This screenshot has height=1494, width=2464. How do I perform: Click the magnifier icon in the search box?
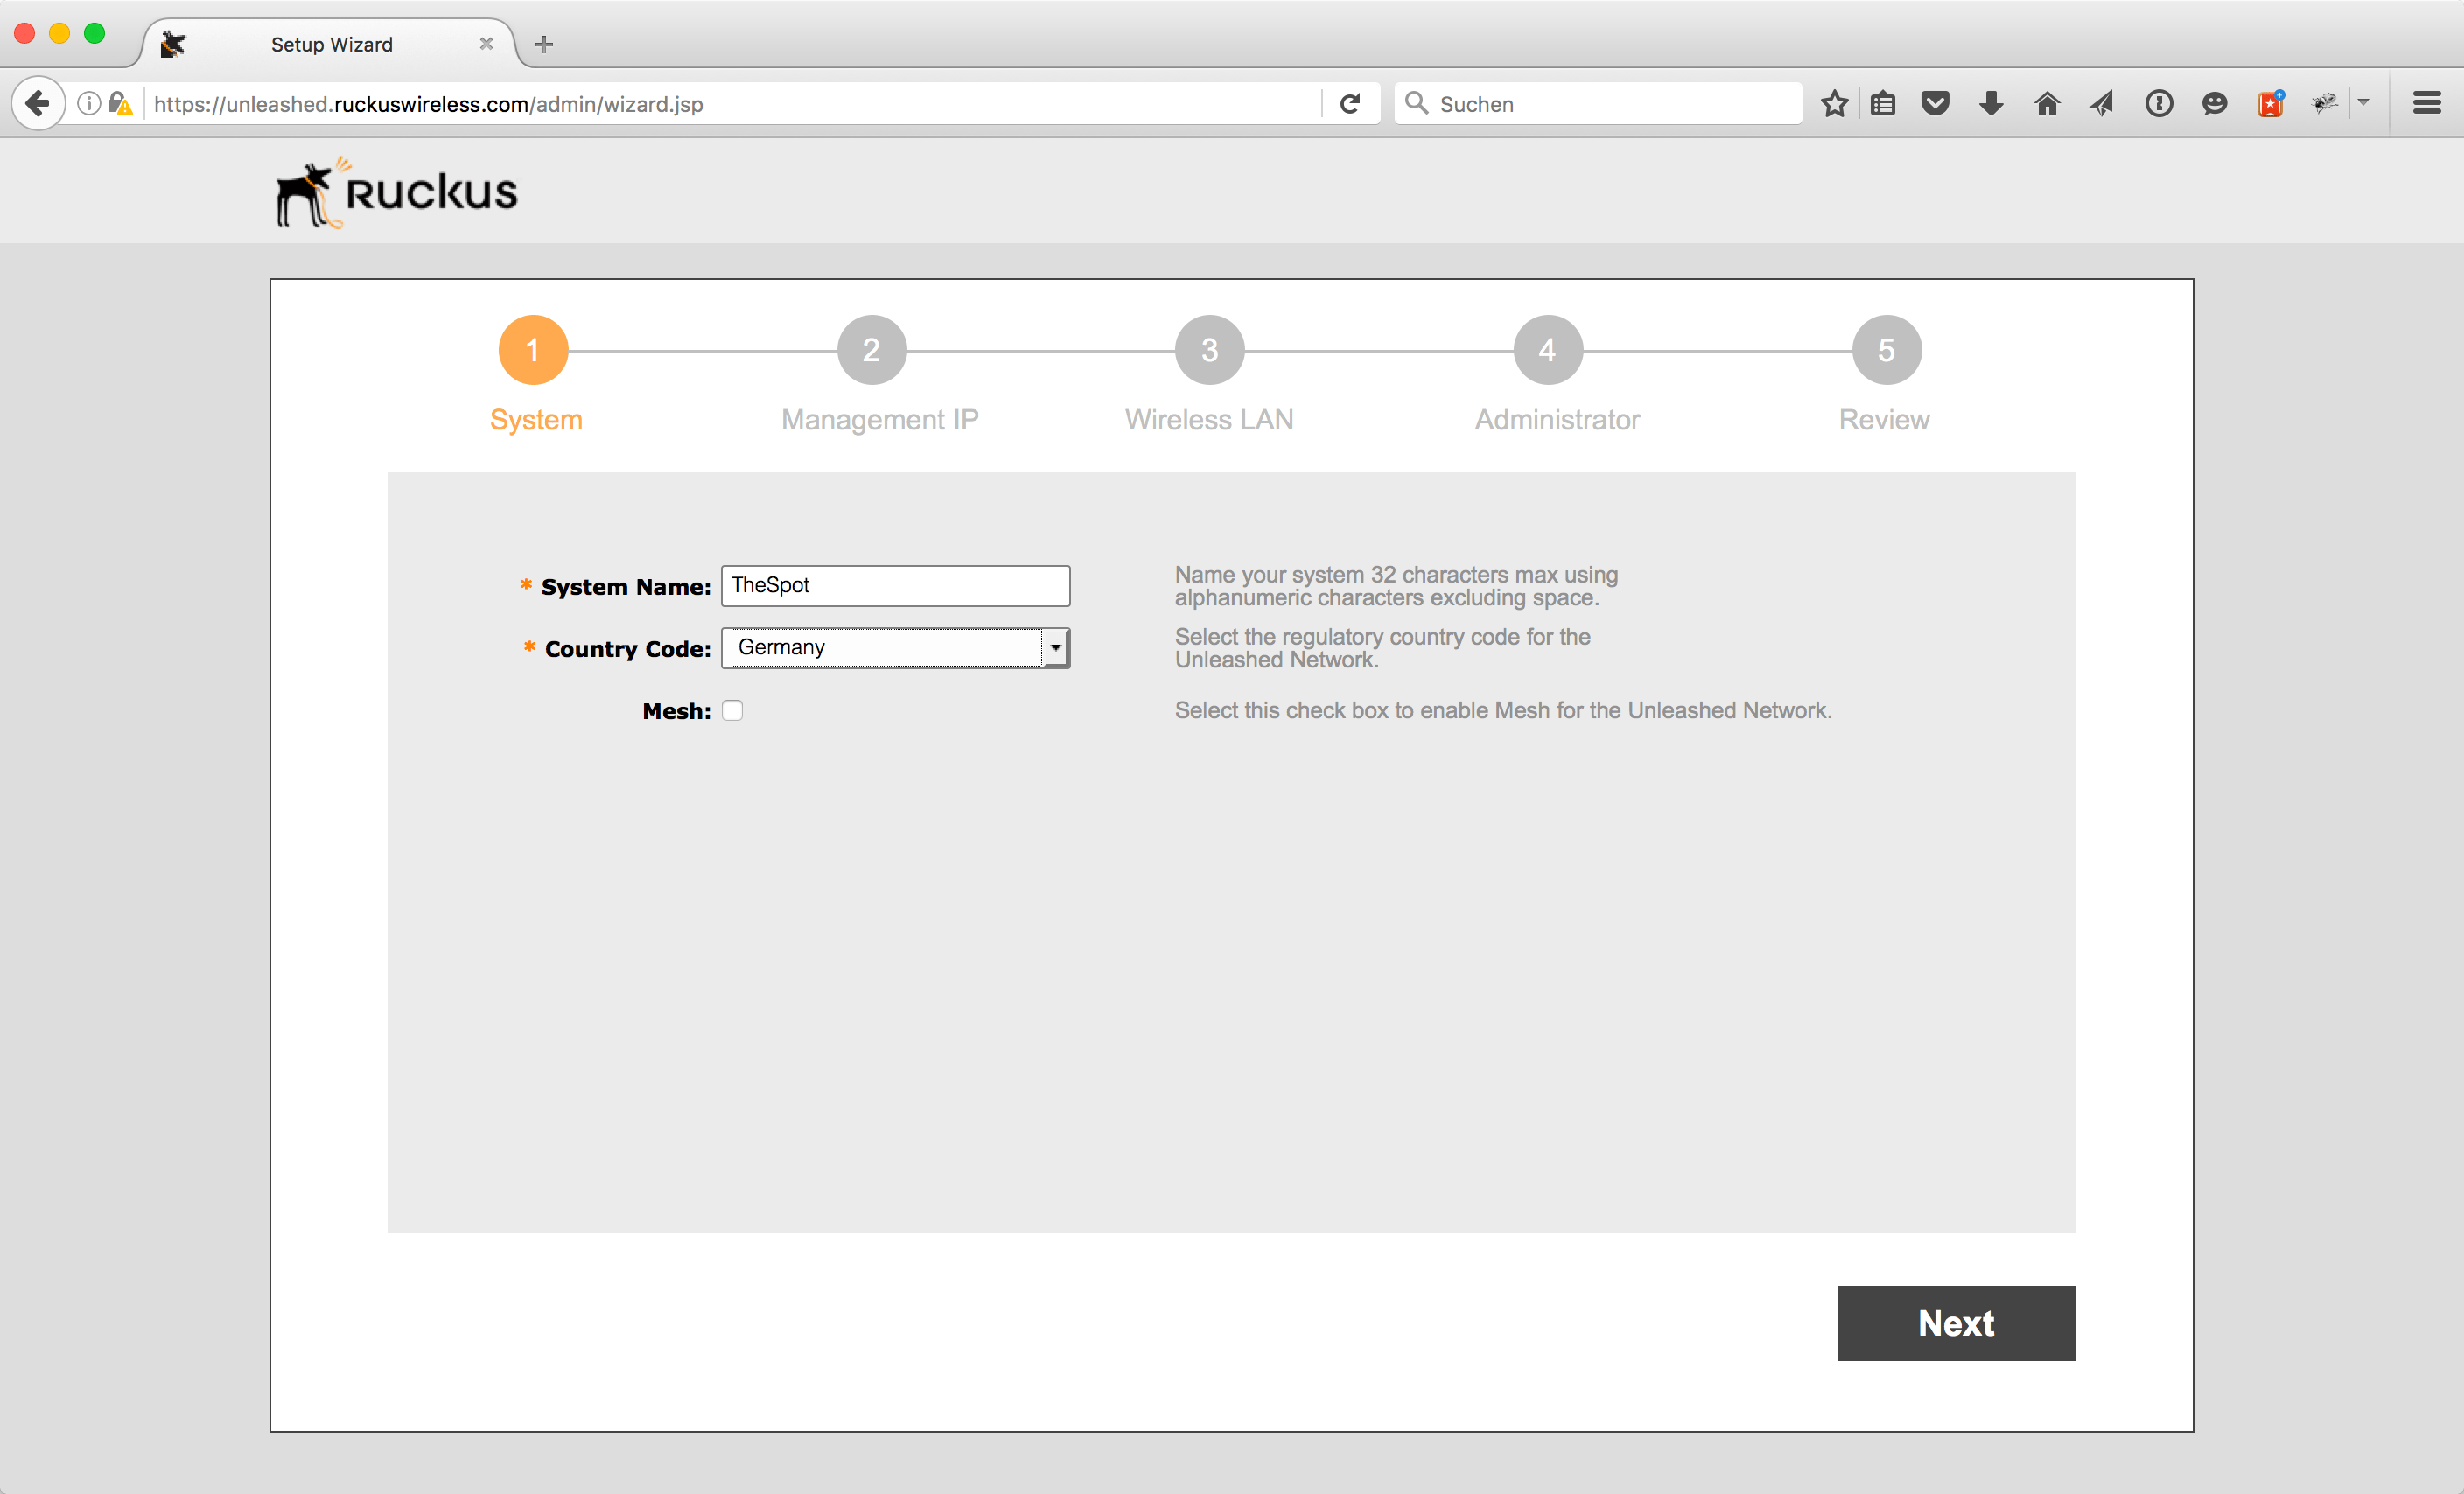[1416, 103]
